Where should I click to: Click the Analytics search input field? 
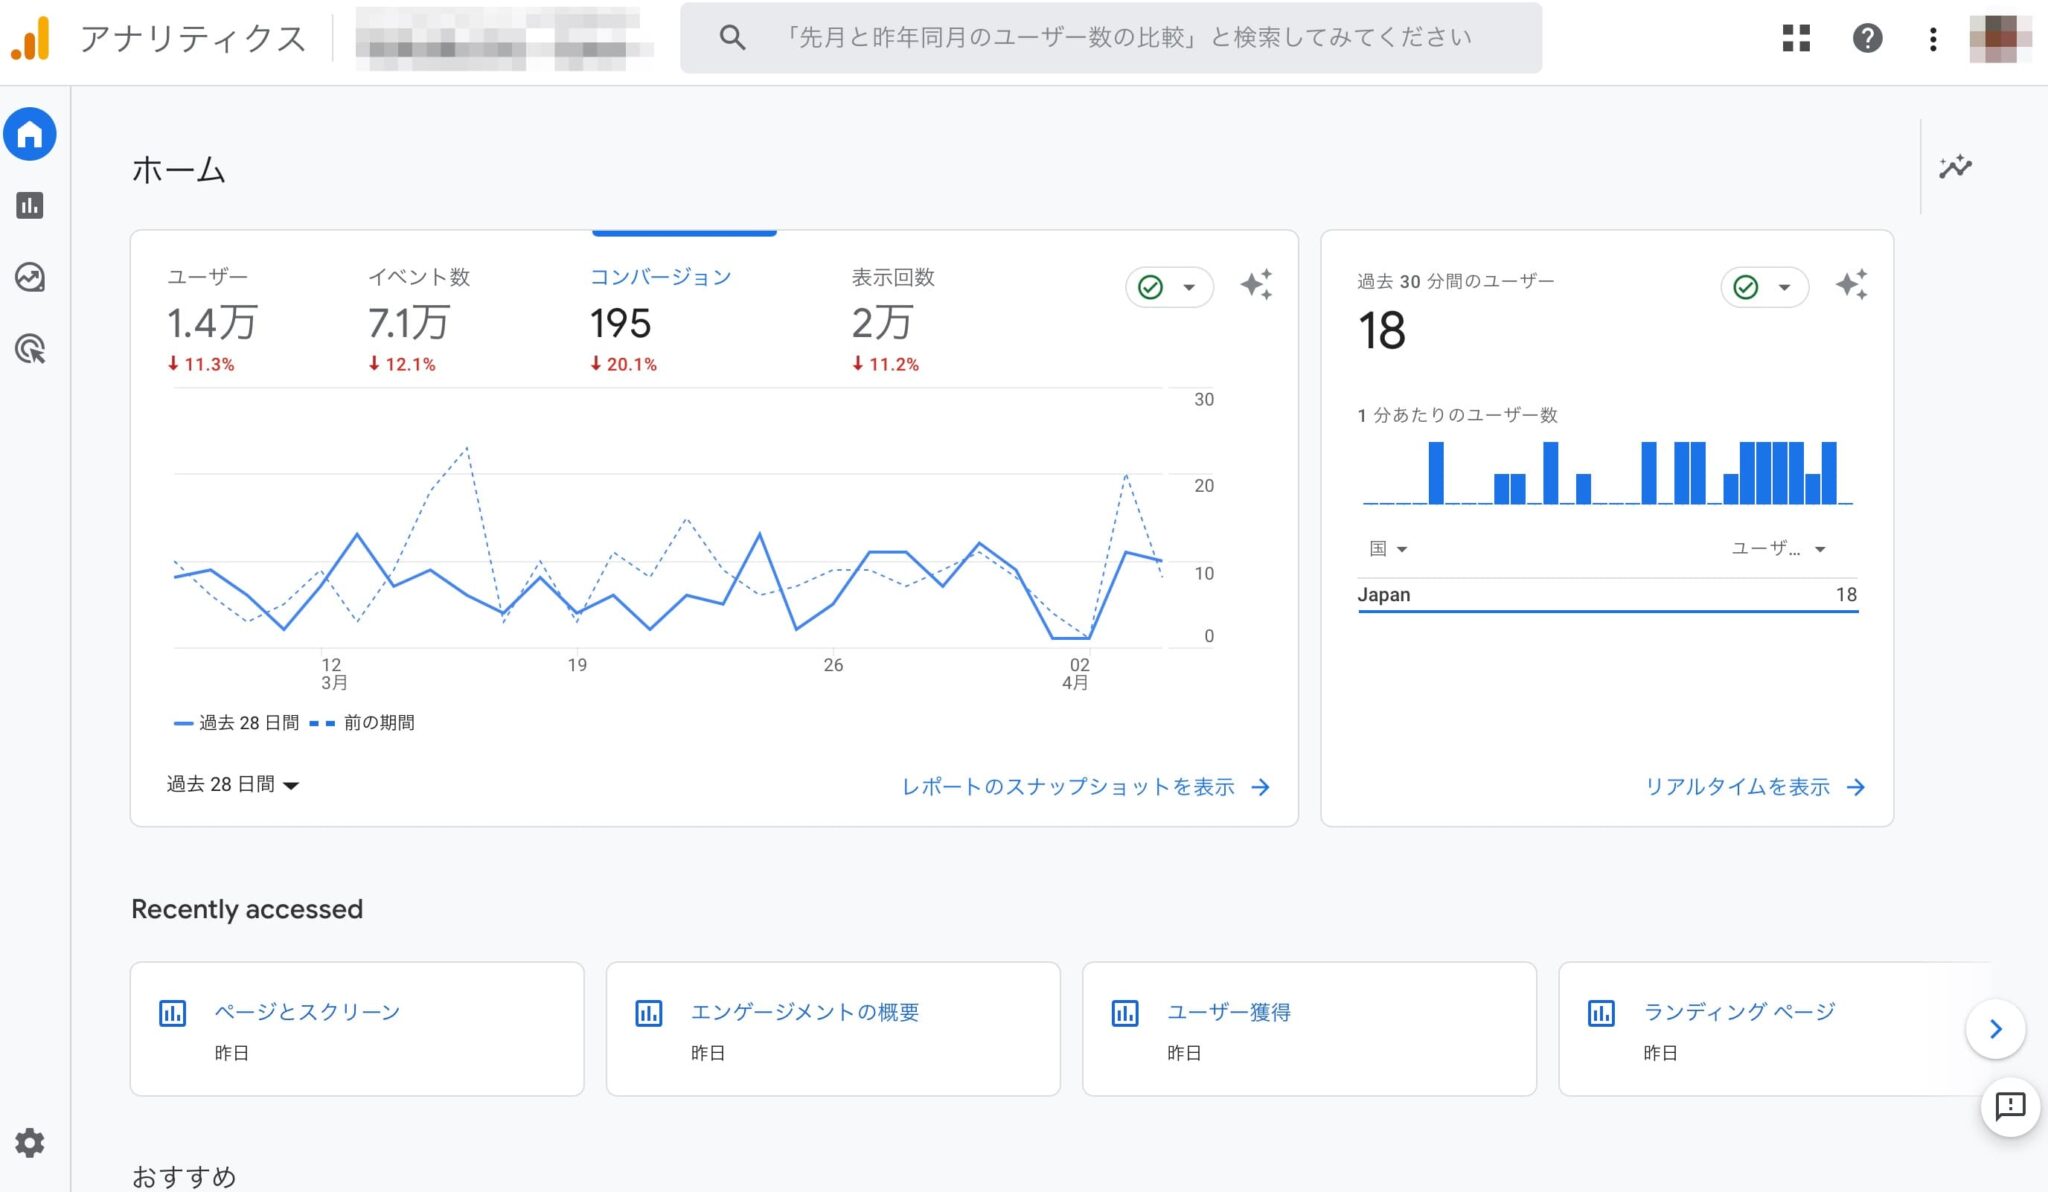[x=1125, y=38]
